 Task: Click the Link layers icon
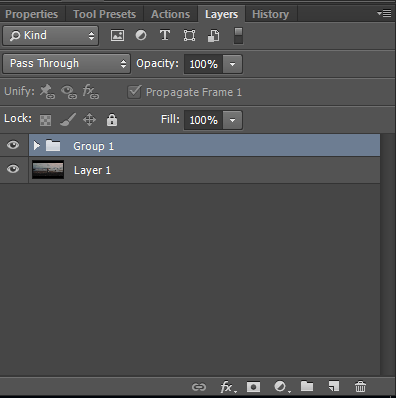pos(199,387)
